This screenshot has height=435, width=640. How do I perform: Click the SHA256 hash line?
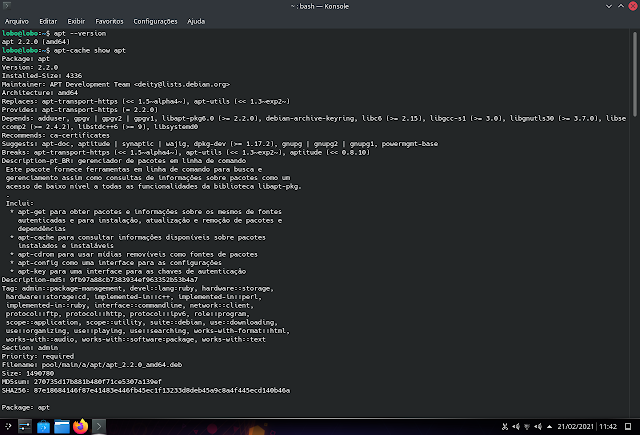click(146, 390)
